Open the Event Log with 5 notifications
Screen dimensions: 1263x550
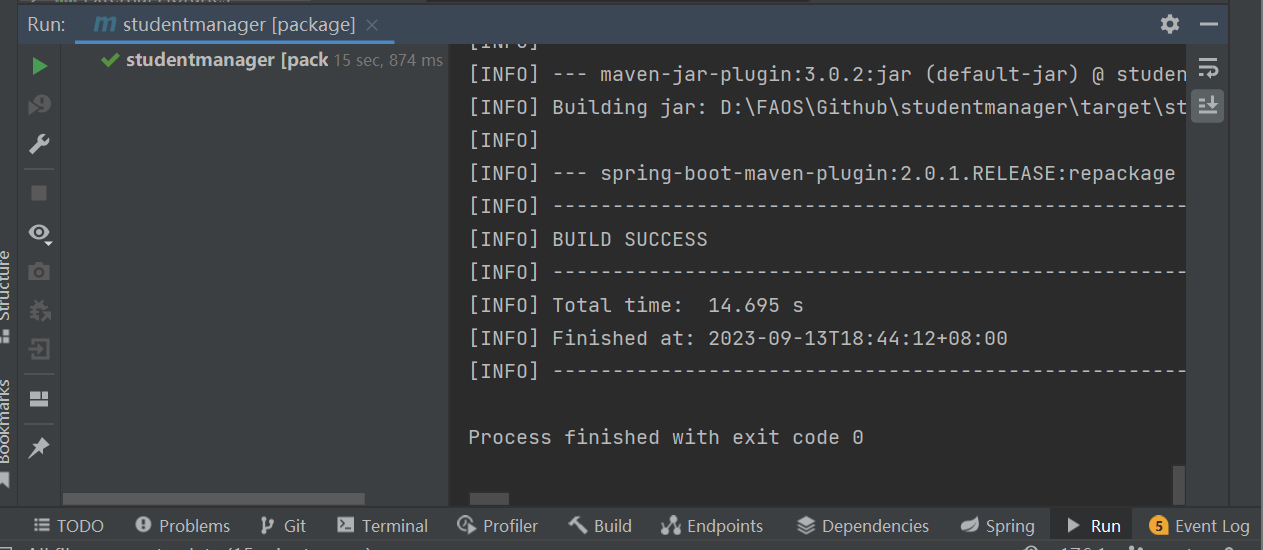(x=1200, y=526)
